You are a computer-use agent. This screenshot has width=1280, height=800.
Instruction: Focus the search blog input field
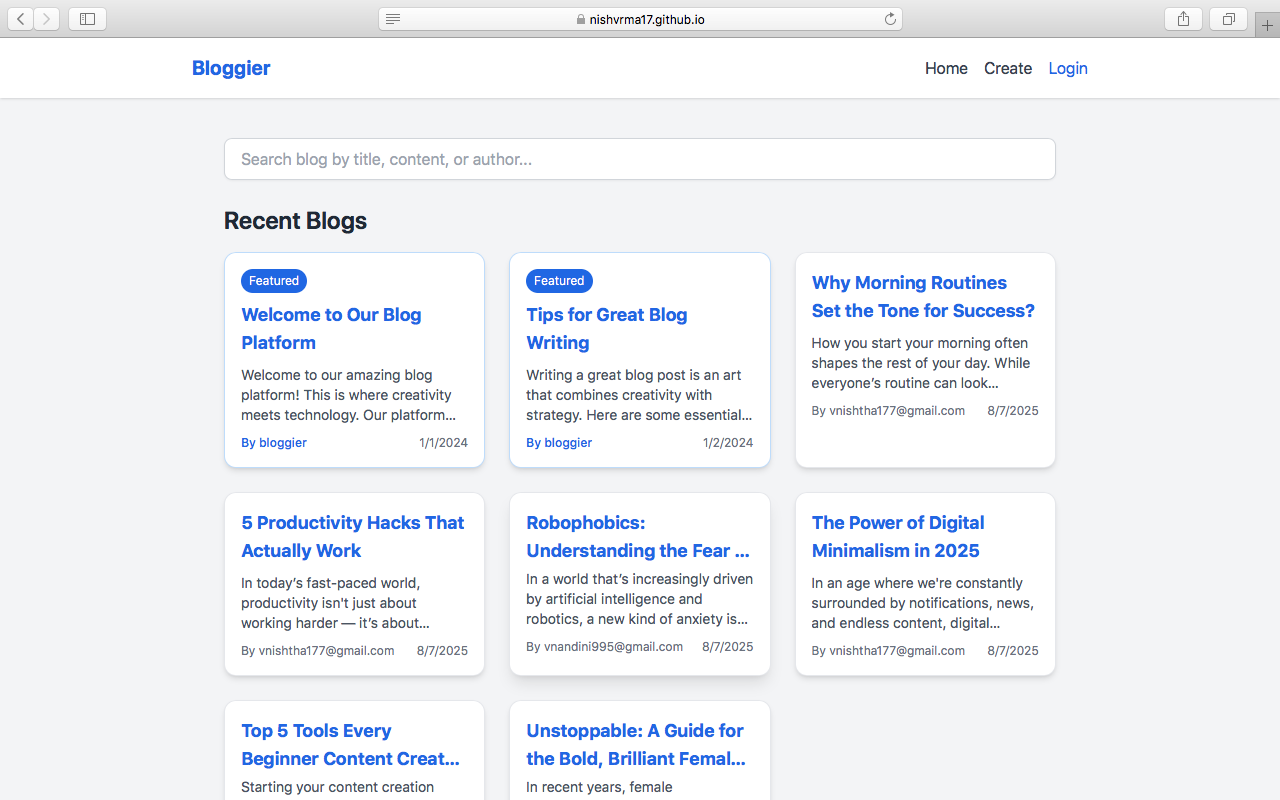tap(640, 159)
